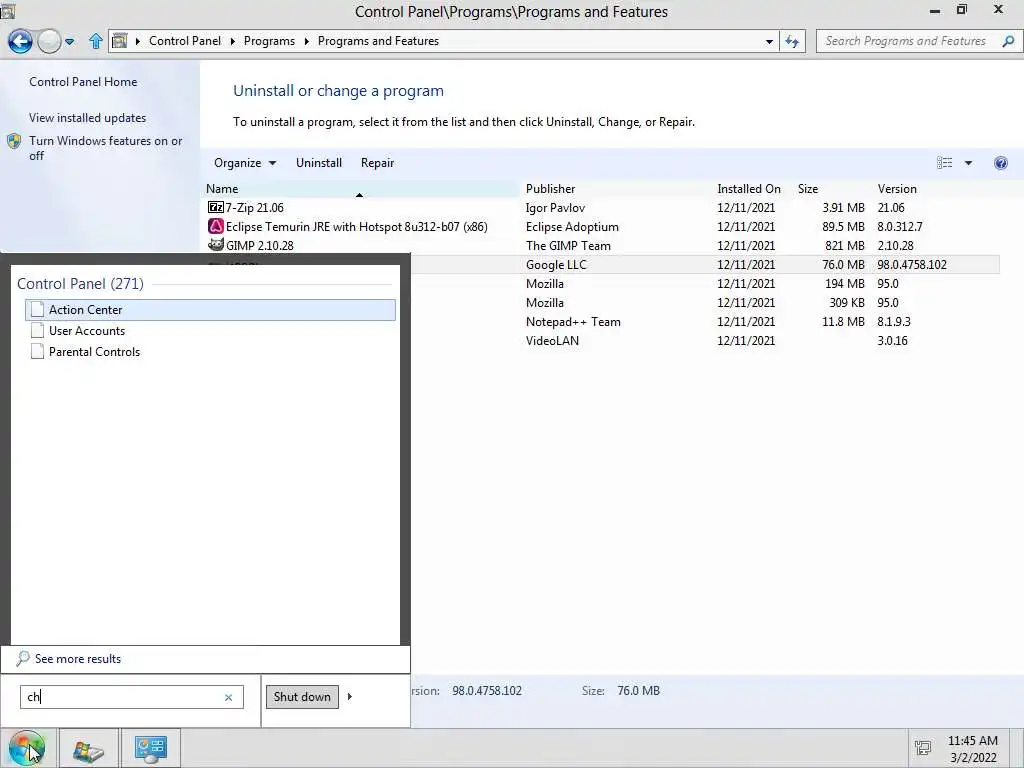Select the GIMP 2.10.28 entry
This screenshot has width=1024, height=768.
pos(601,246)
